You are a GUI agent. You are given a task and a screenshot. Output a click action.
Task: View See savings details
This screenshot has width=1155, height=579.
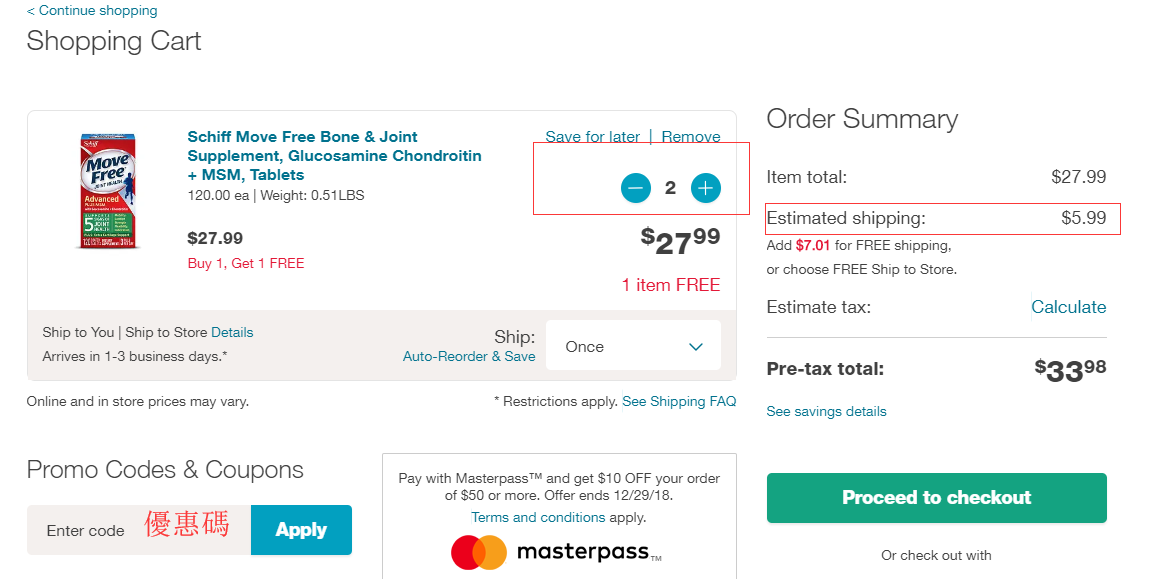point(826,411)
